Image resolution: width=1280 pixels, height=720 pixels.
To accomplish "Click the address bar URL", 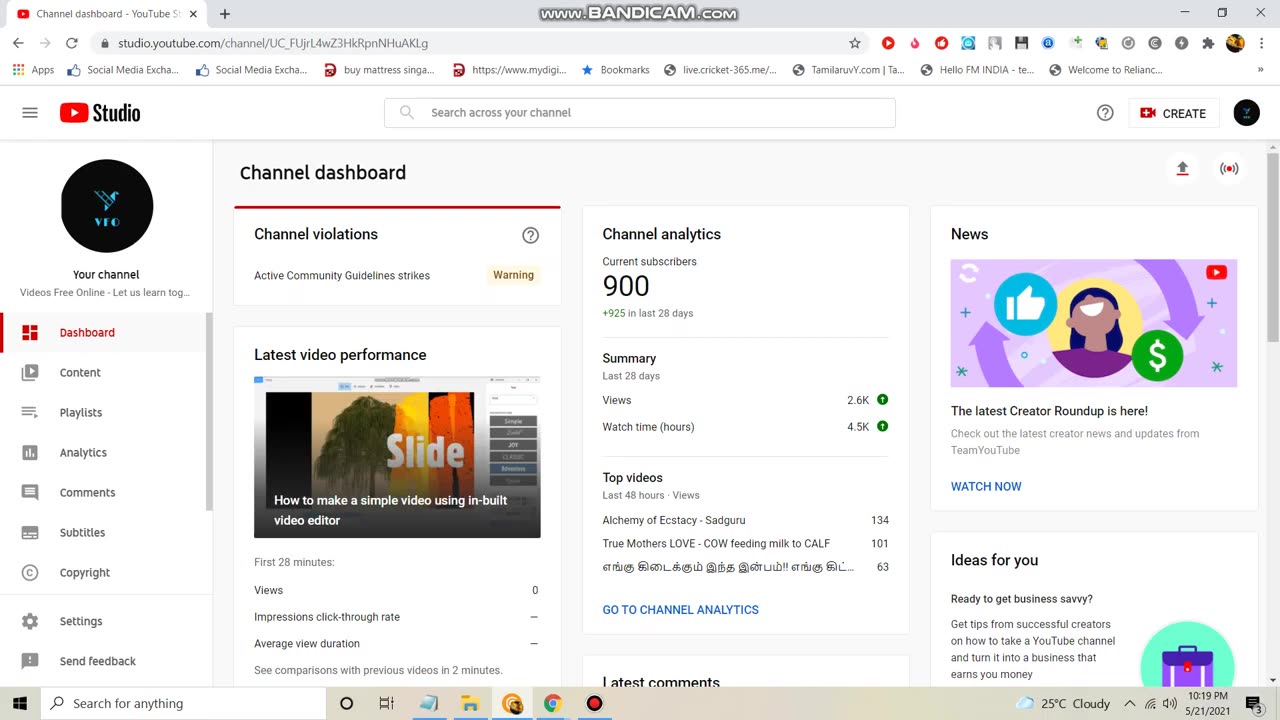I will 273,44.
